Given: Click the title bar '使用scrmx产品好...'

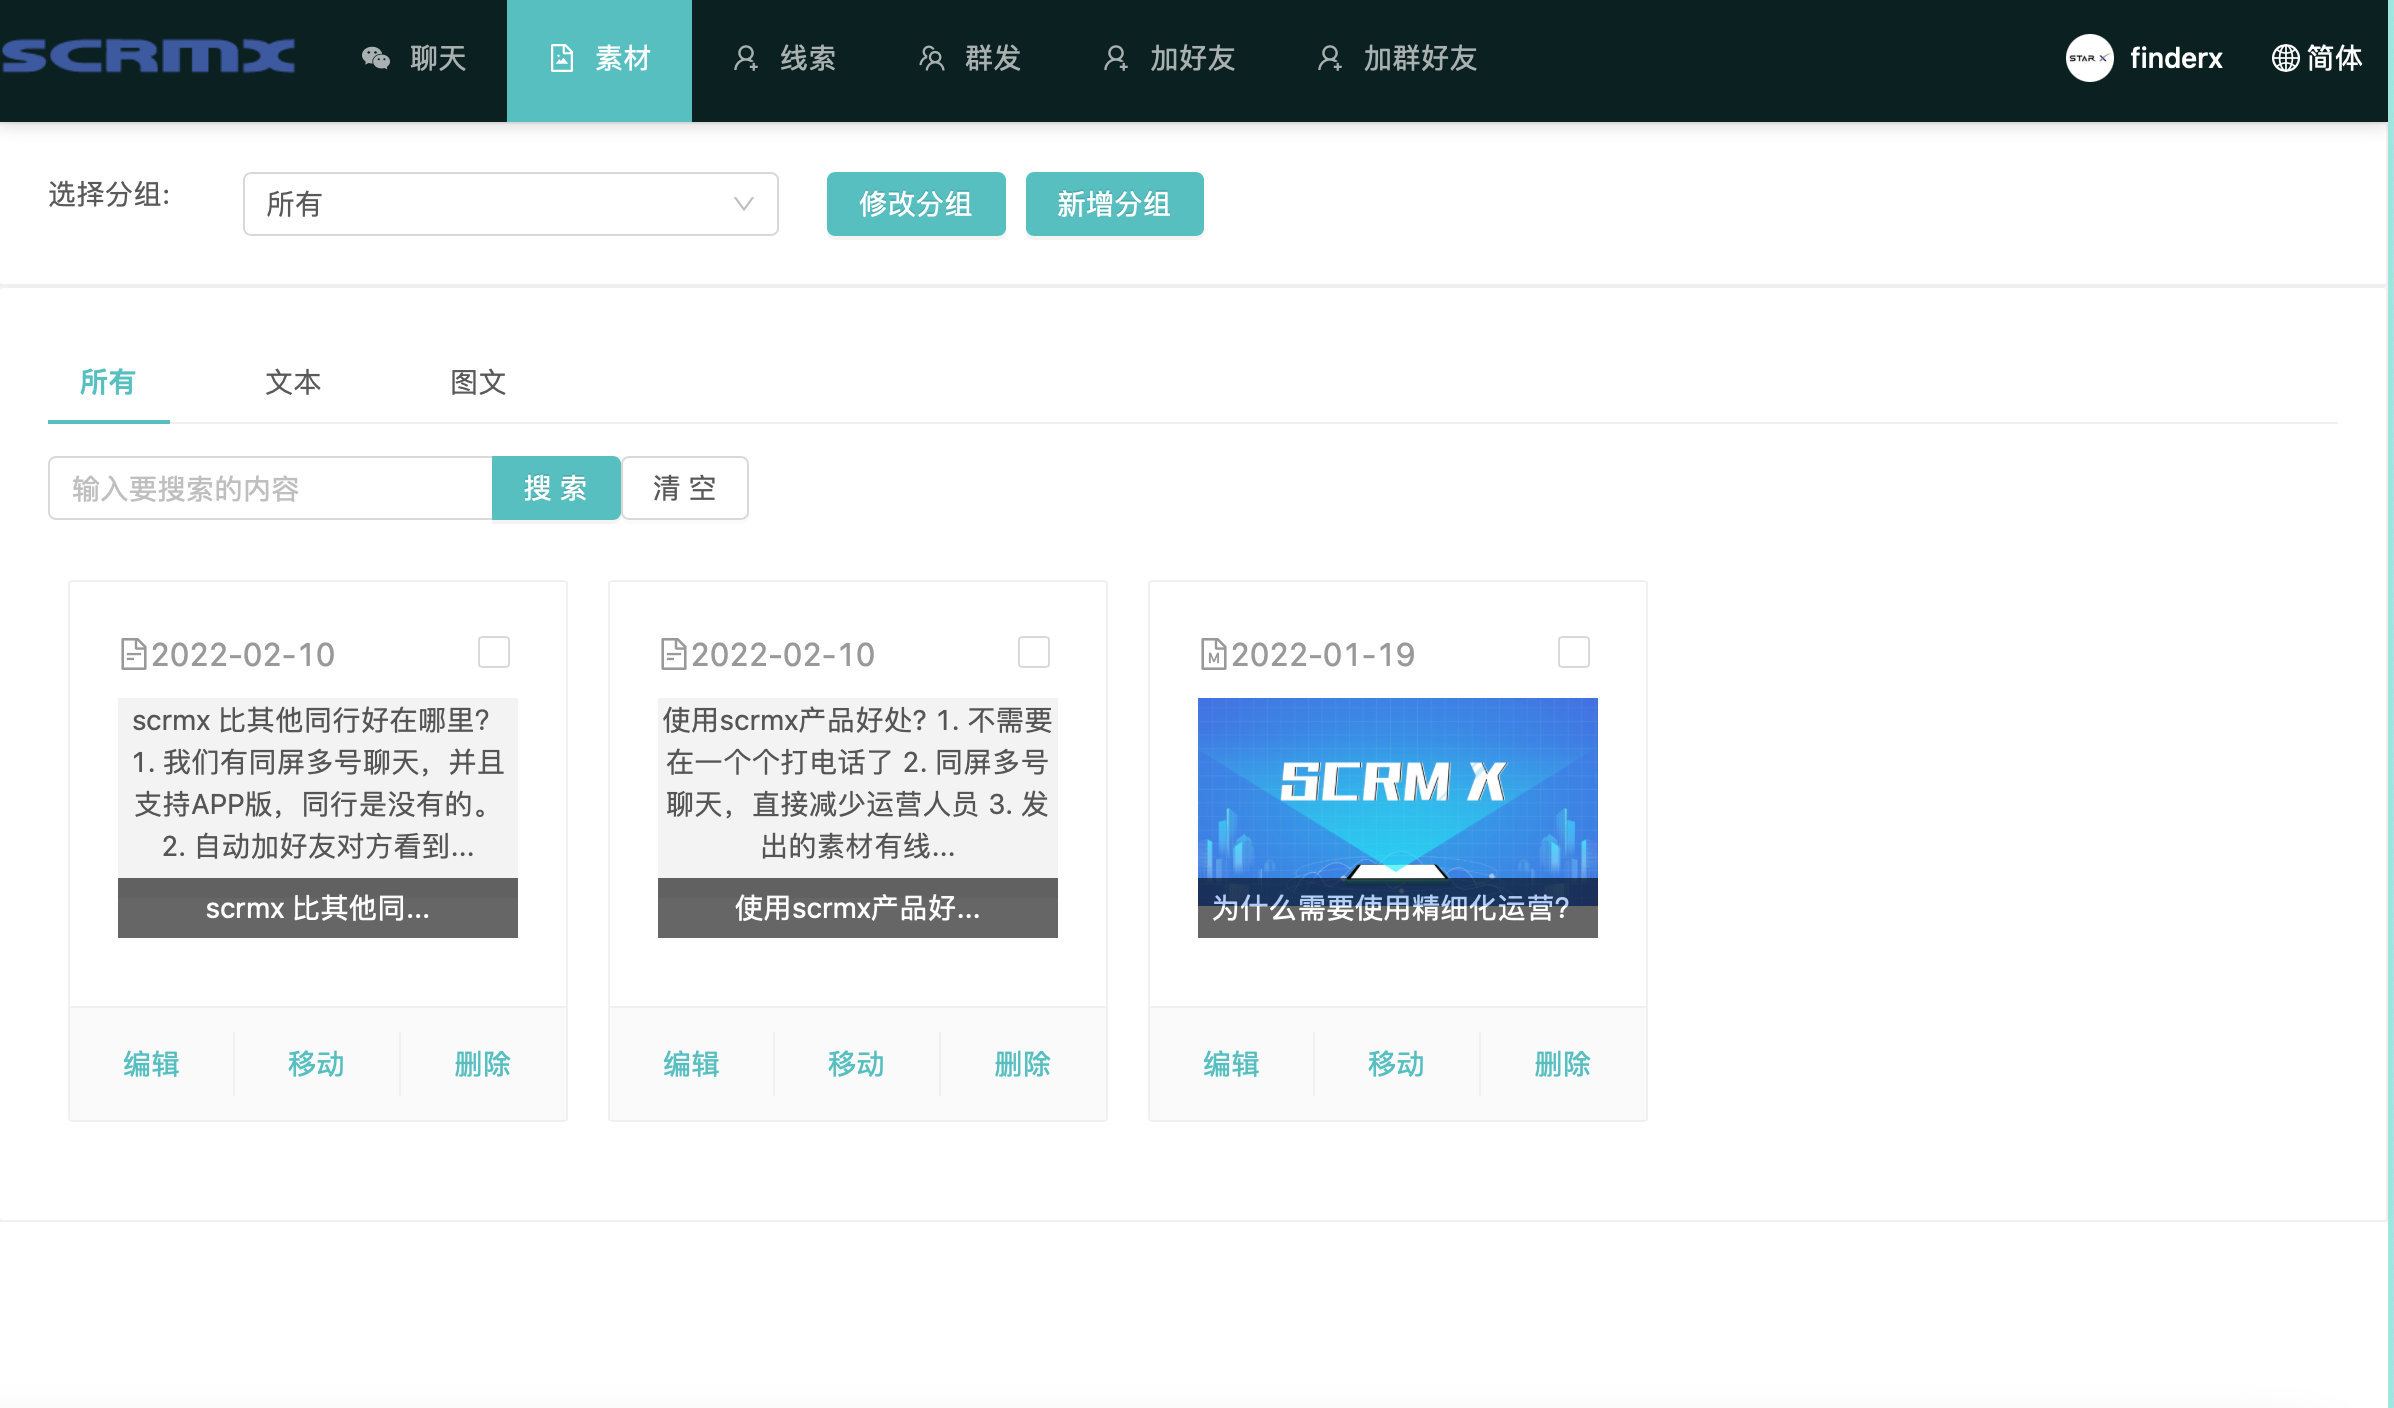Looking at the screenshot, I should (858, 908).
